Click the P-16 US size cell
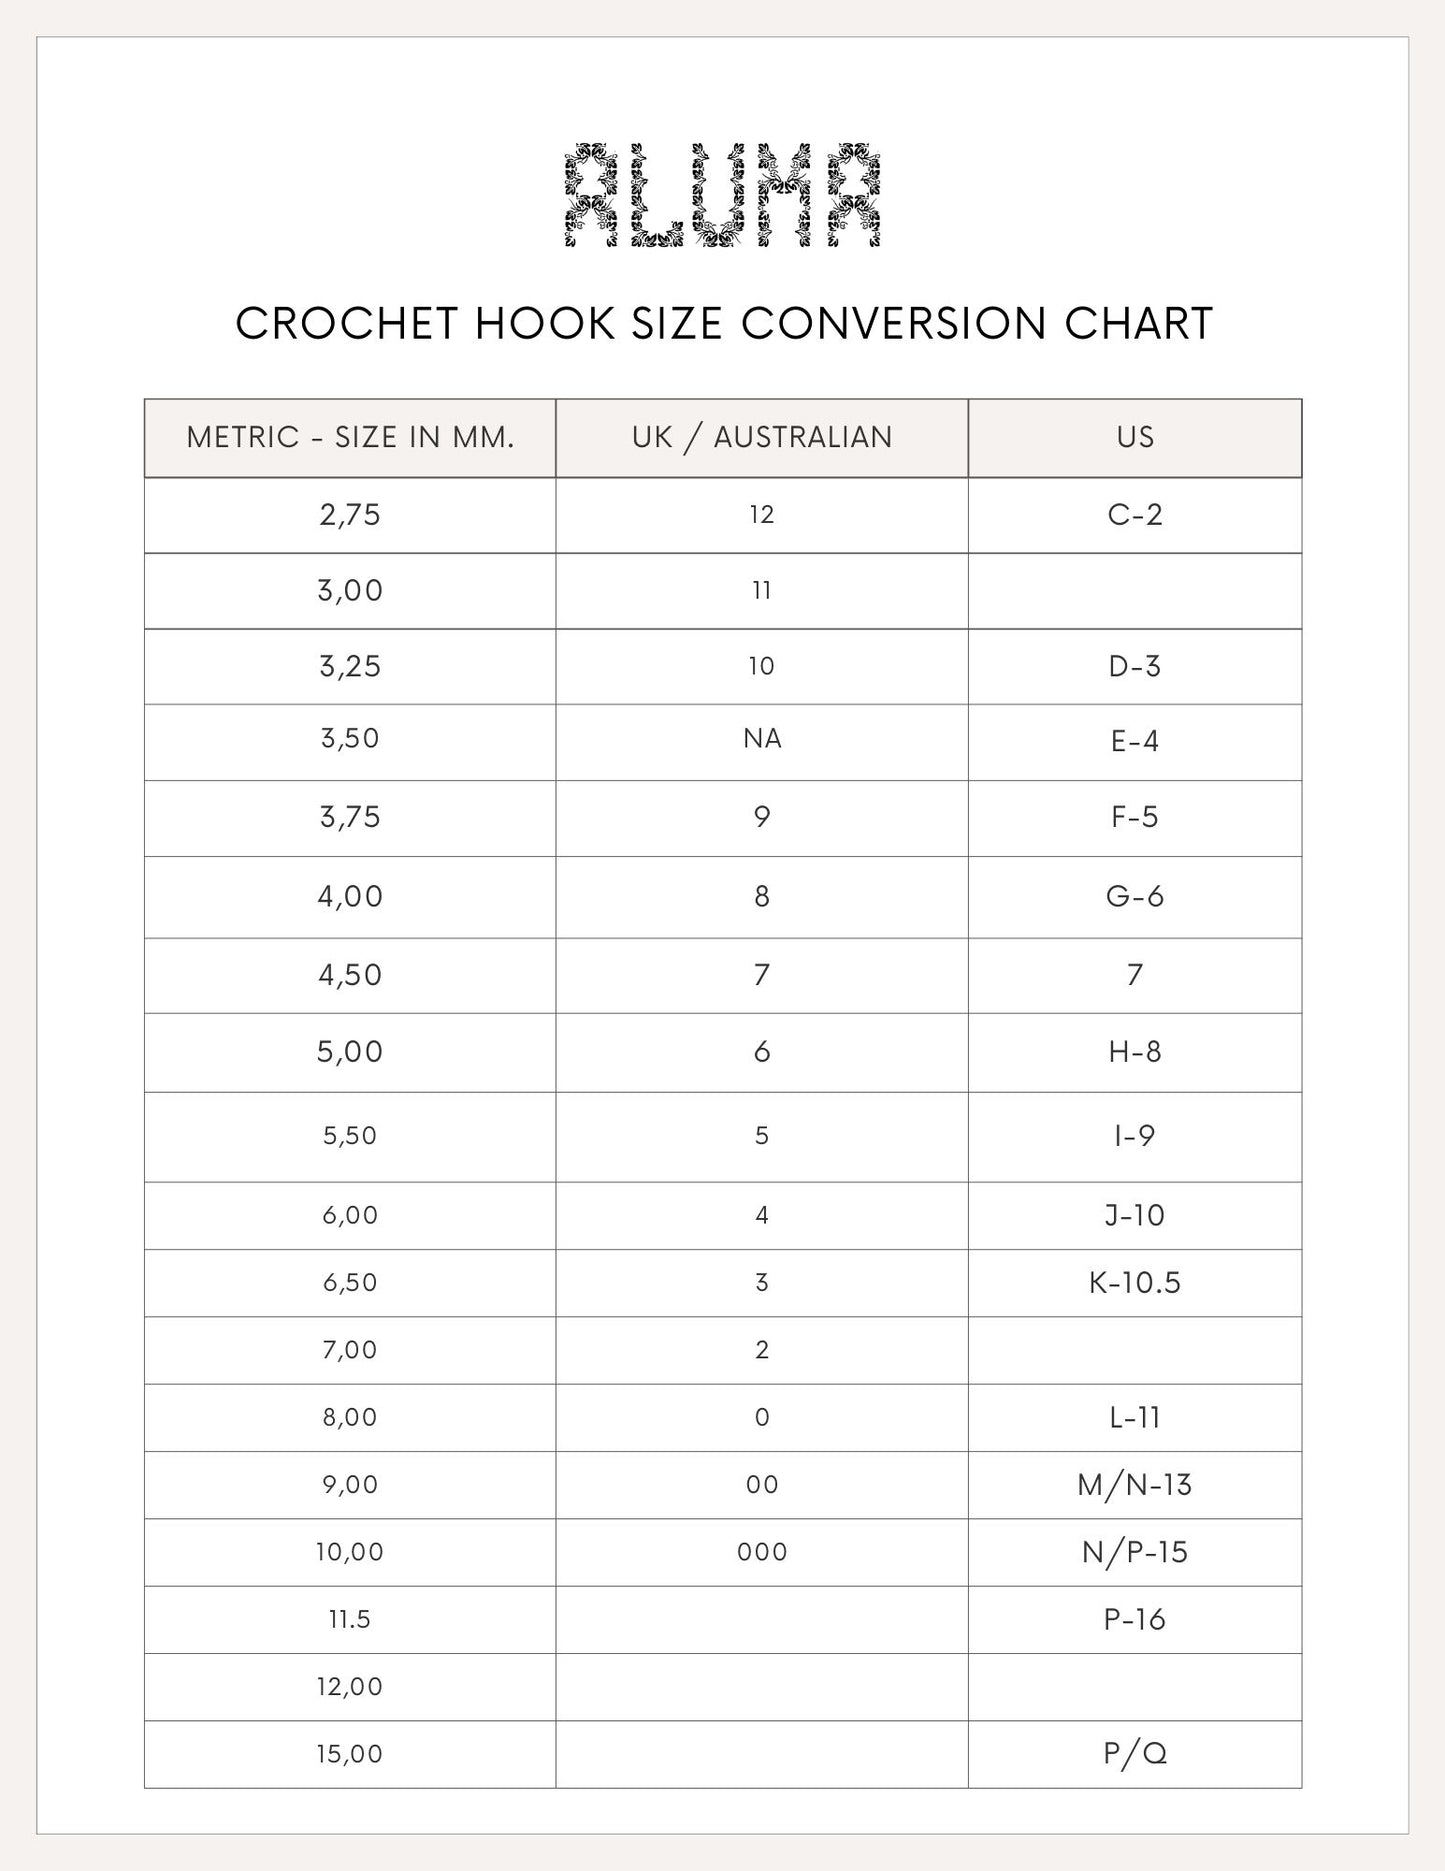The width and height of the screenshot is (1445, 1871). point(1135,1619)
